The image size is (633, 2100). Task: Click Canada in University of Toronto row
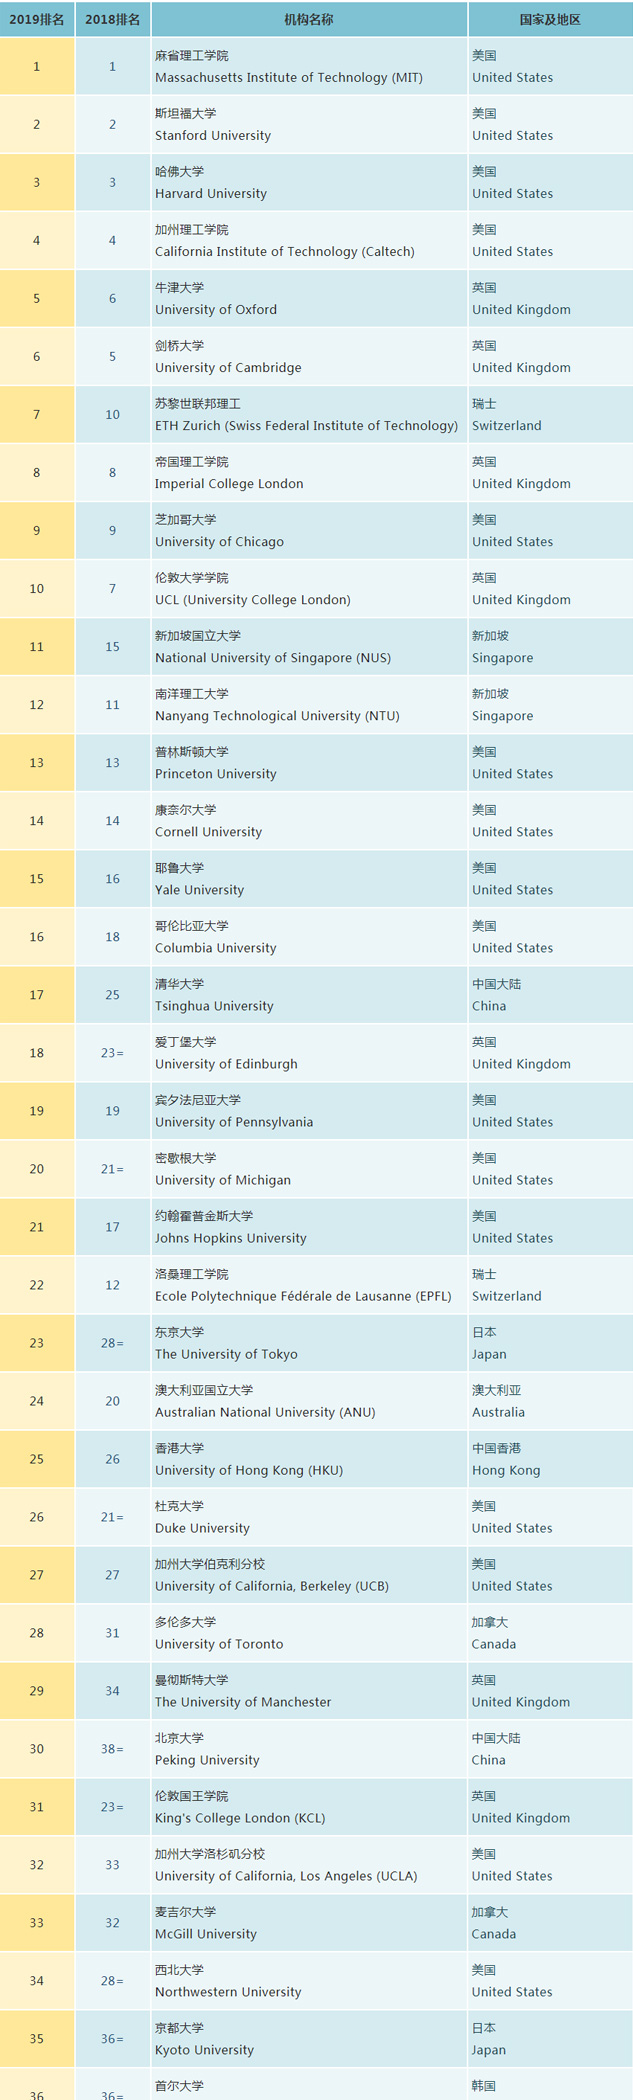click(494, 1644)
